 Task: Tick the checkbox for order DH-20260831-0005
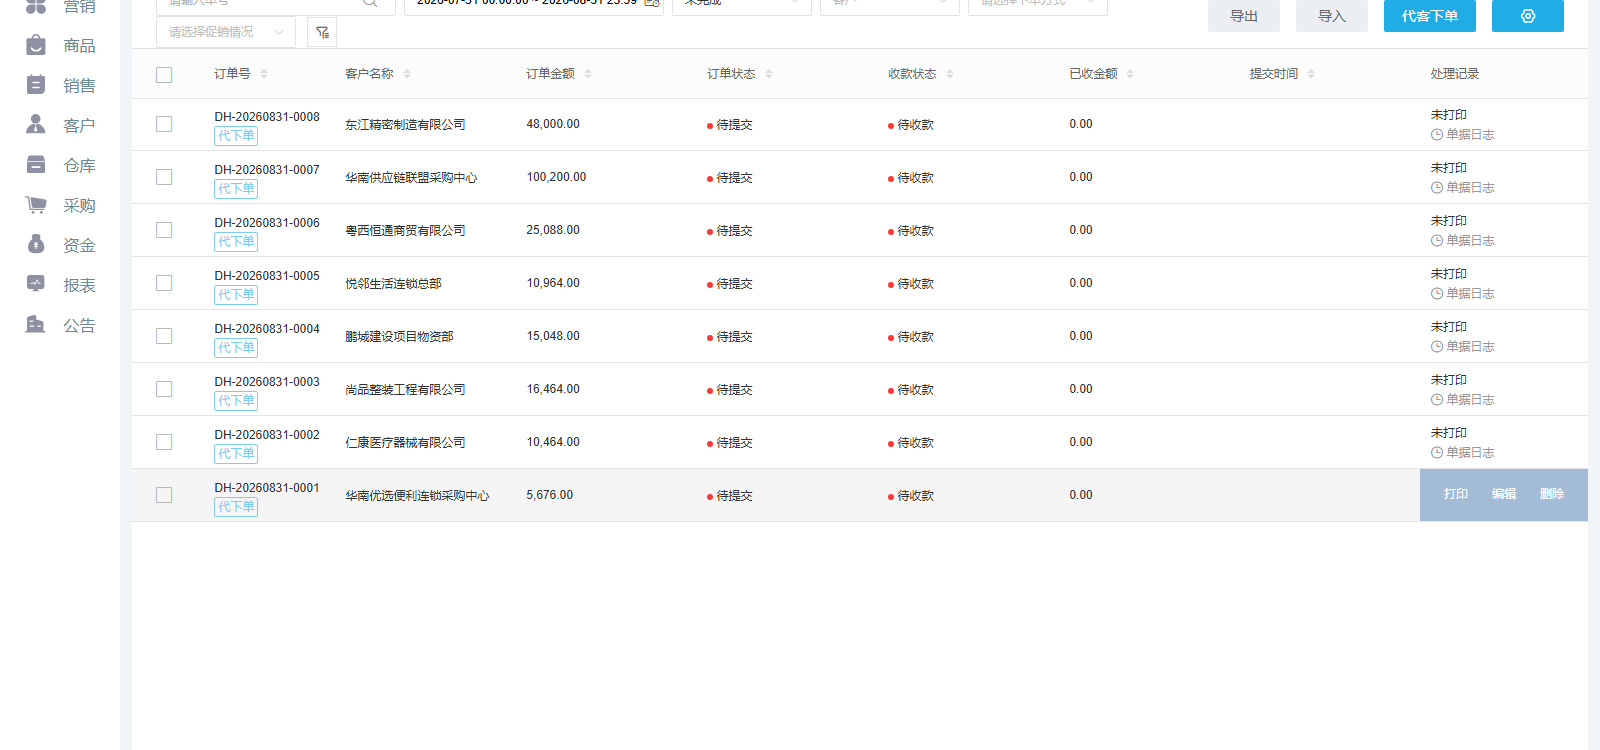point(164,283)
